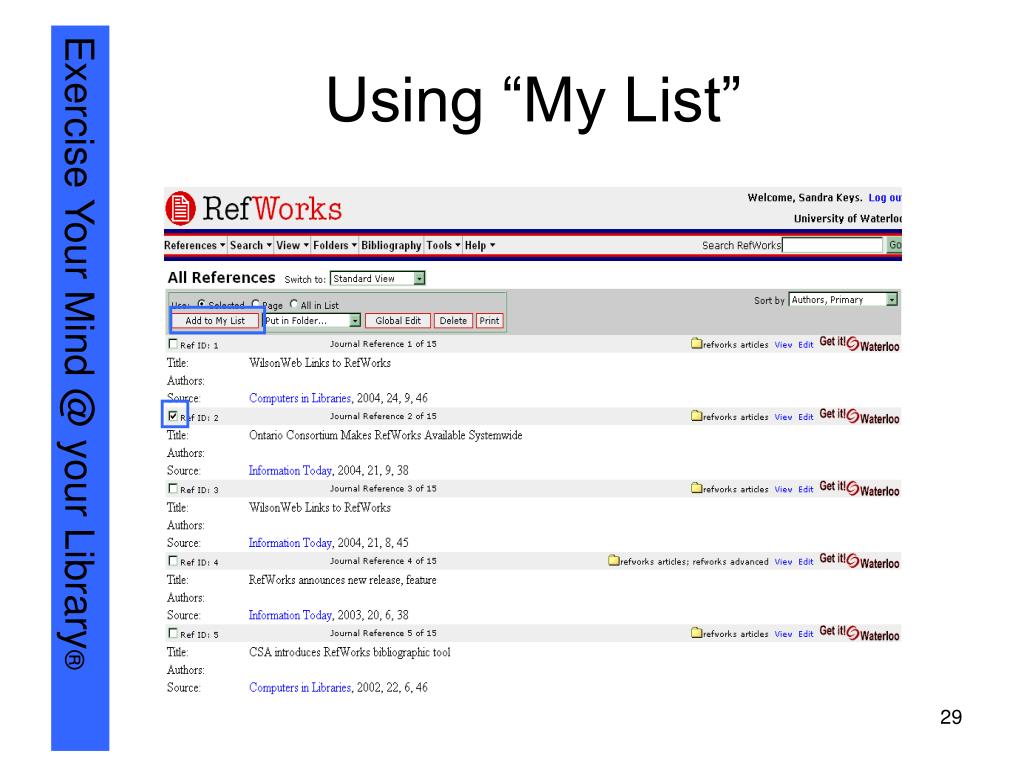Screen dimensions: 1024x768
Task: Open folder icon for Ref ID 1
Action: [696, 344]
